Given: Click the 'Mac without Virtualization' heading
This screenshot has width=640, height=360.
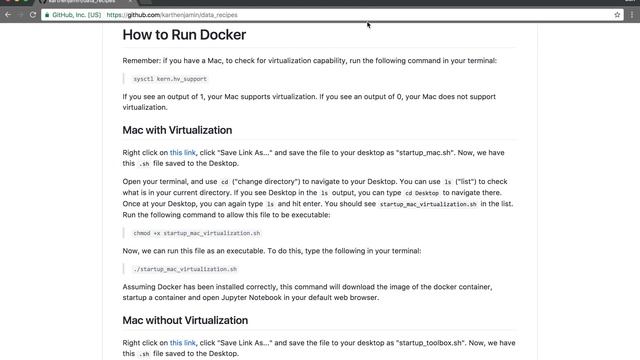Looking at the screenshot, I should (x=185, y=320).
